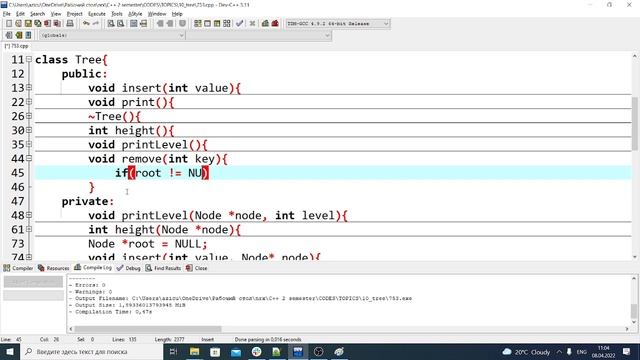640x360 pixels.
Task: Click the Save file toolbar icon
Action: click(28, 24)
